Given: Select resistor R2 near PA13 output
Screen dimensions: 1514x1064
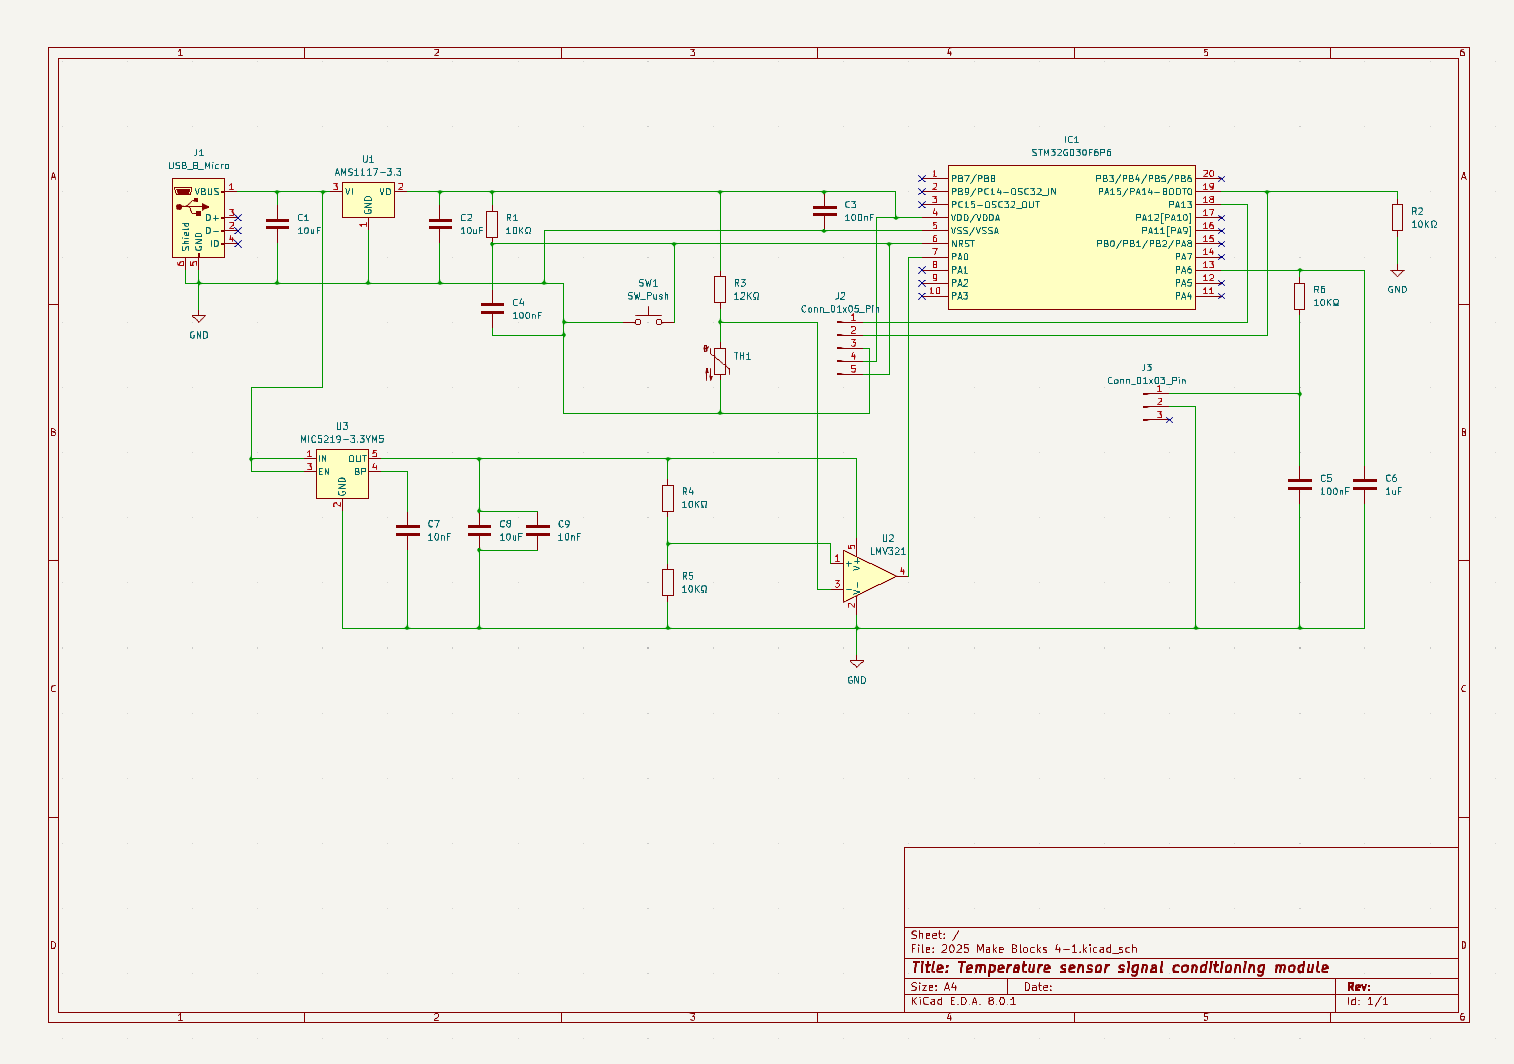Looking at the screenshot, I should pyautogui.click(x=1397, y=218).
